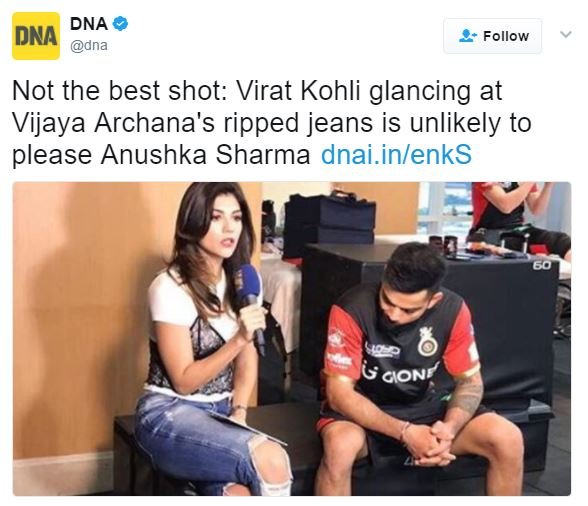The width and height of the screenshot is (588, 506).
Task: Open the attached interview photo
Action: click(292, 339)
